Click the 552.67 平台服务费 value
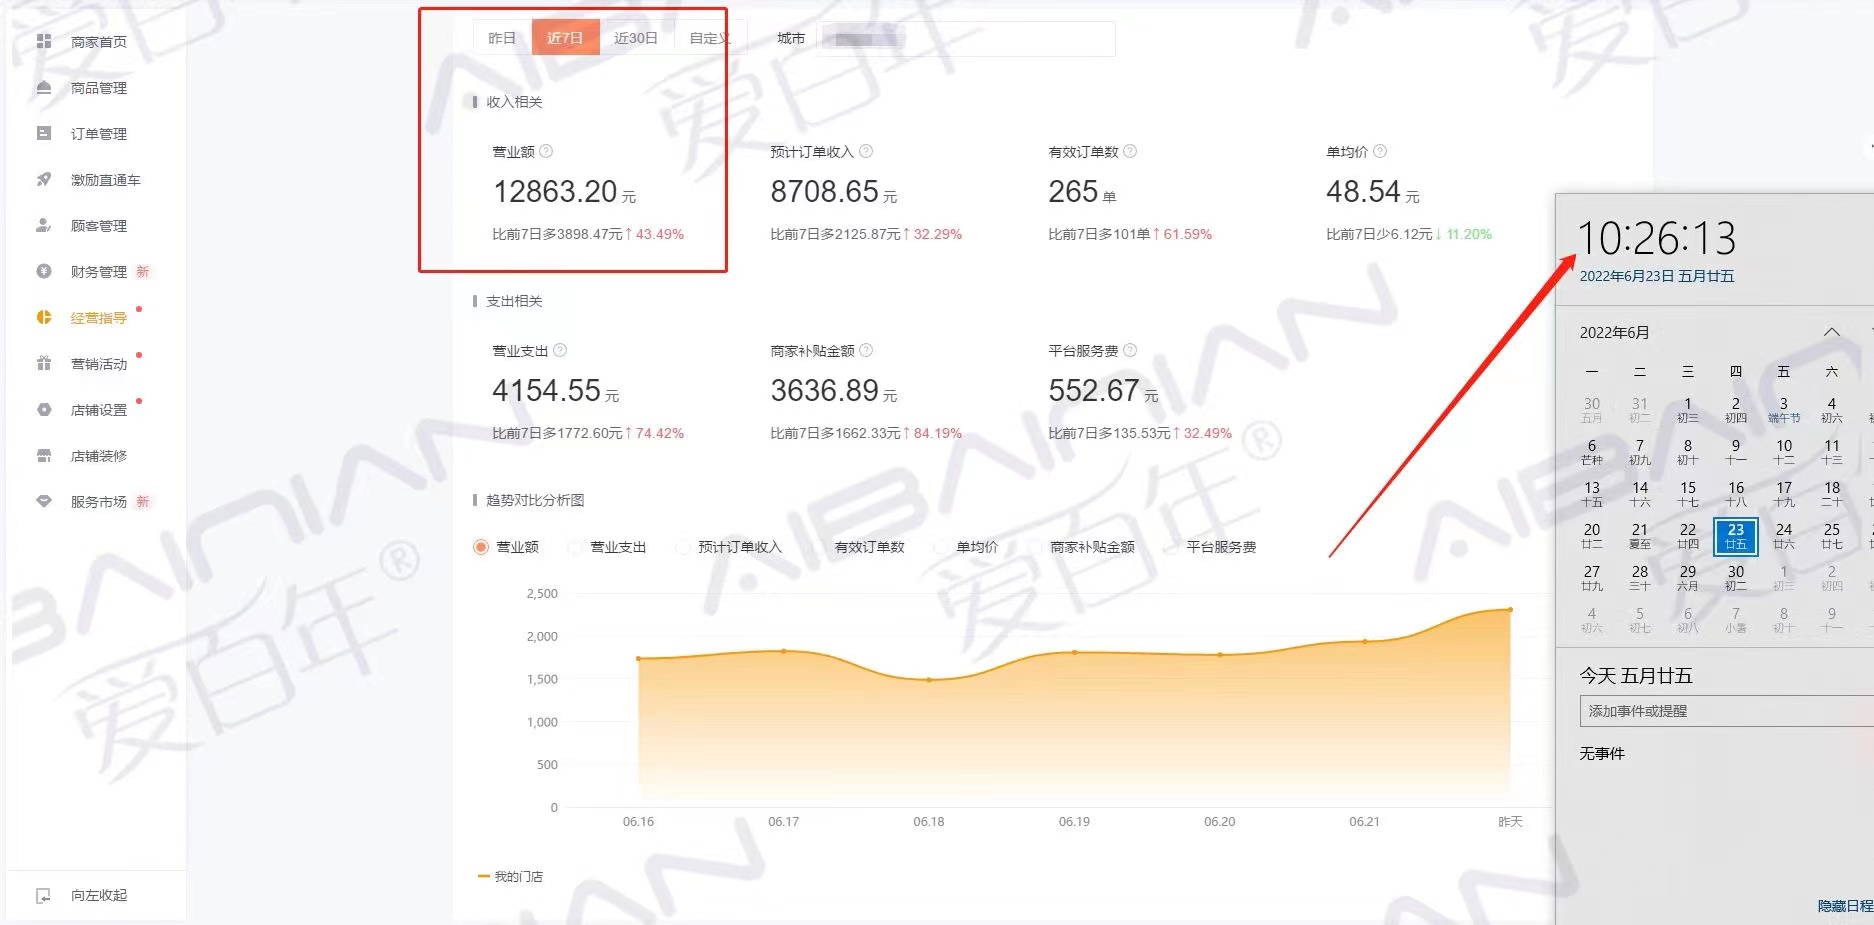Image resolution: width=1874 pixels, height=925 pixels. point(1094,390)
